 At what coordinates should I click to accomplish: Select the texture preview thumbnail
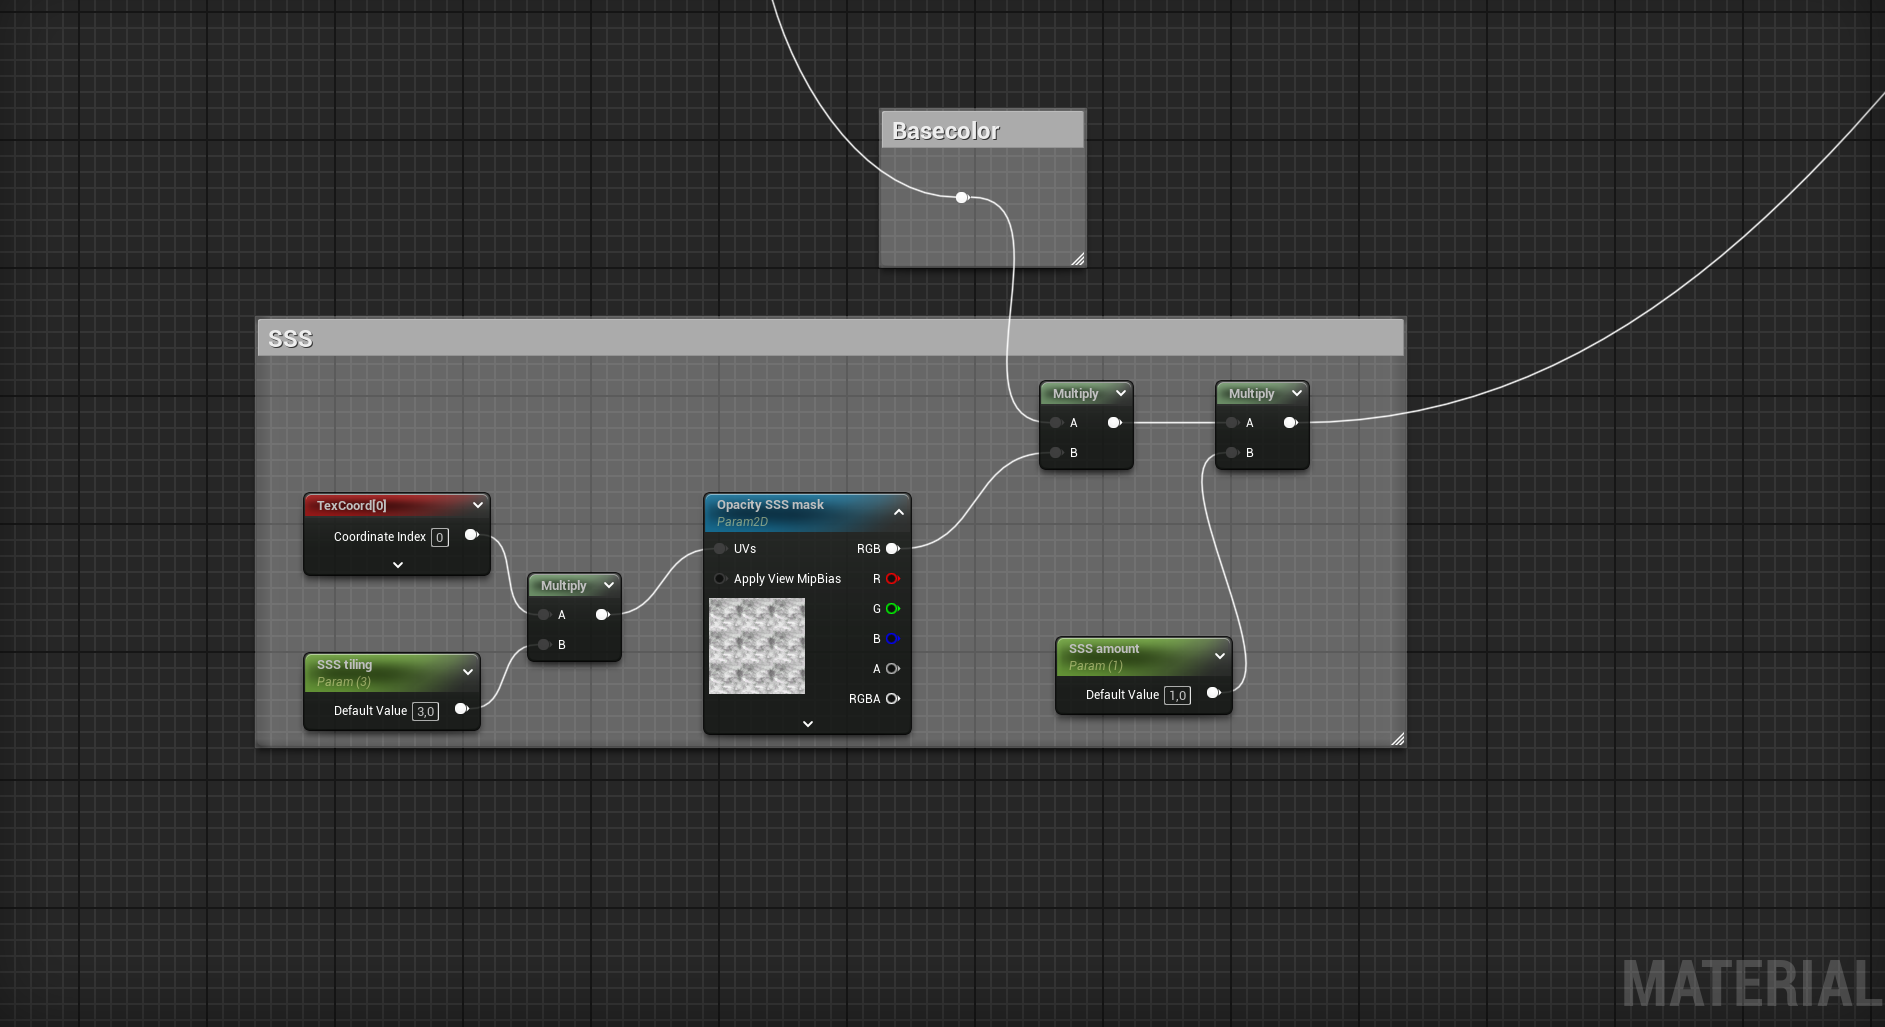(x=757, y=646)
